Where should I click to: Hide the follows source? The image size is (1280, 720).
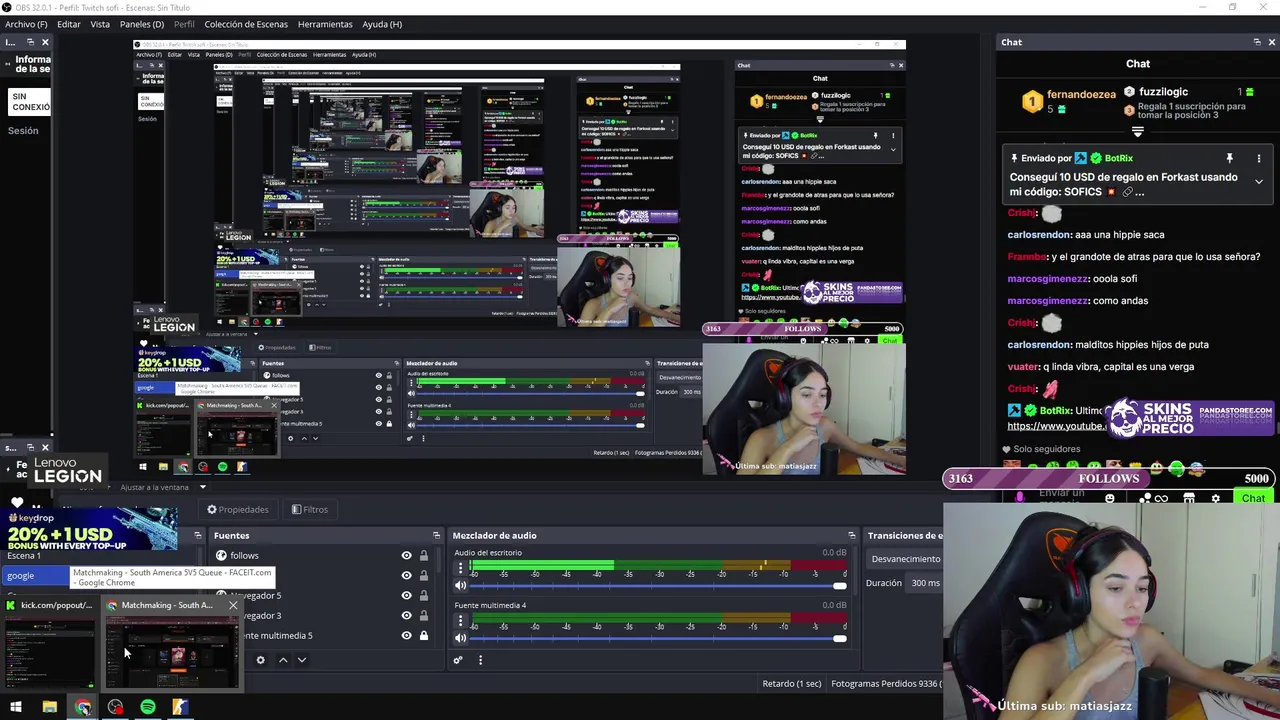pos(406,556)
